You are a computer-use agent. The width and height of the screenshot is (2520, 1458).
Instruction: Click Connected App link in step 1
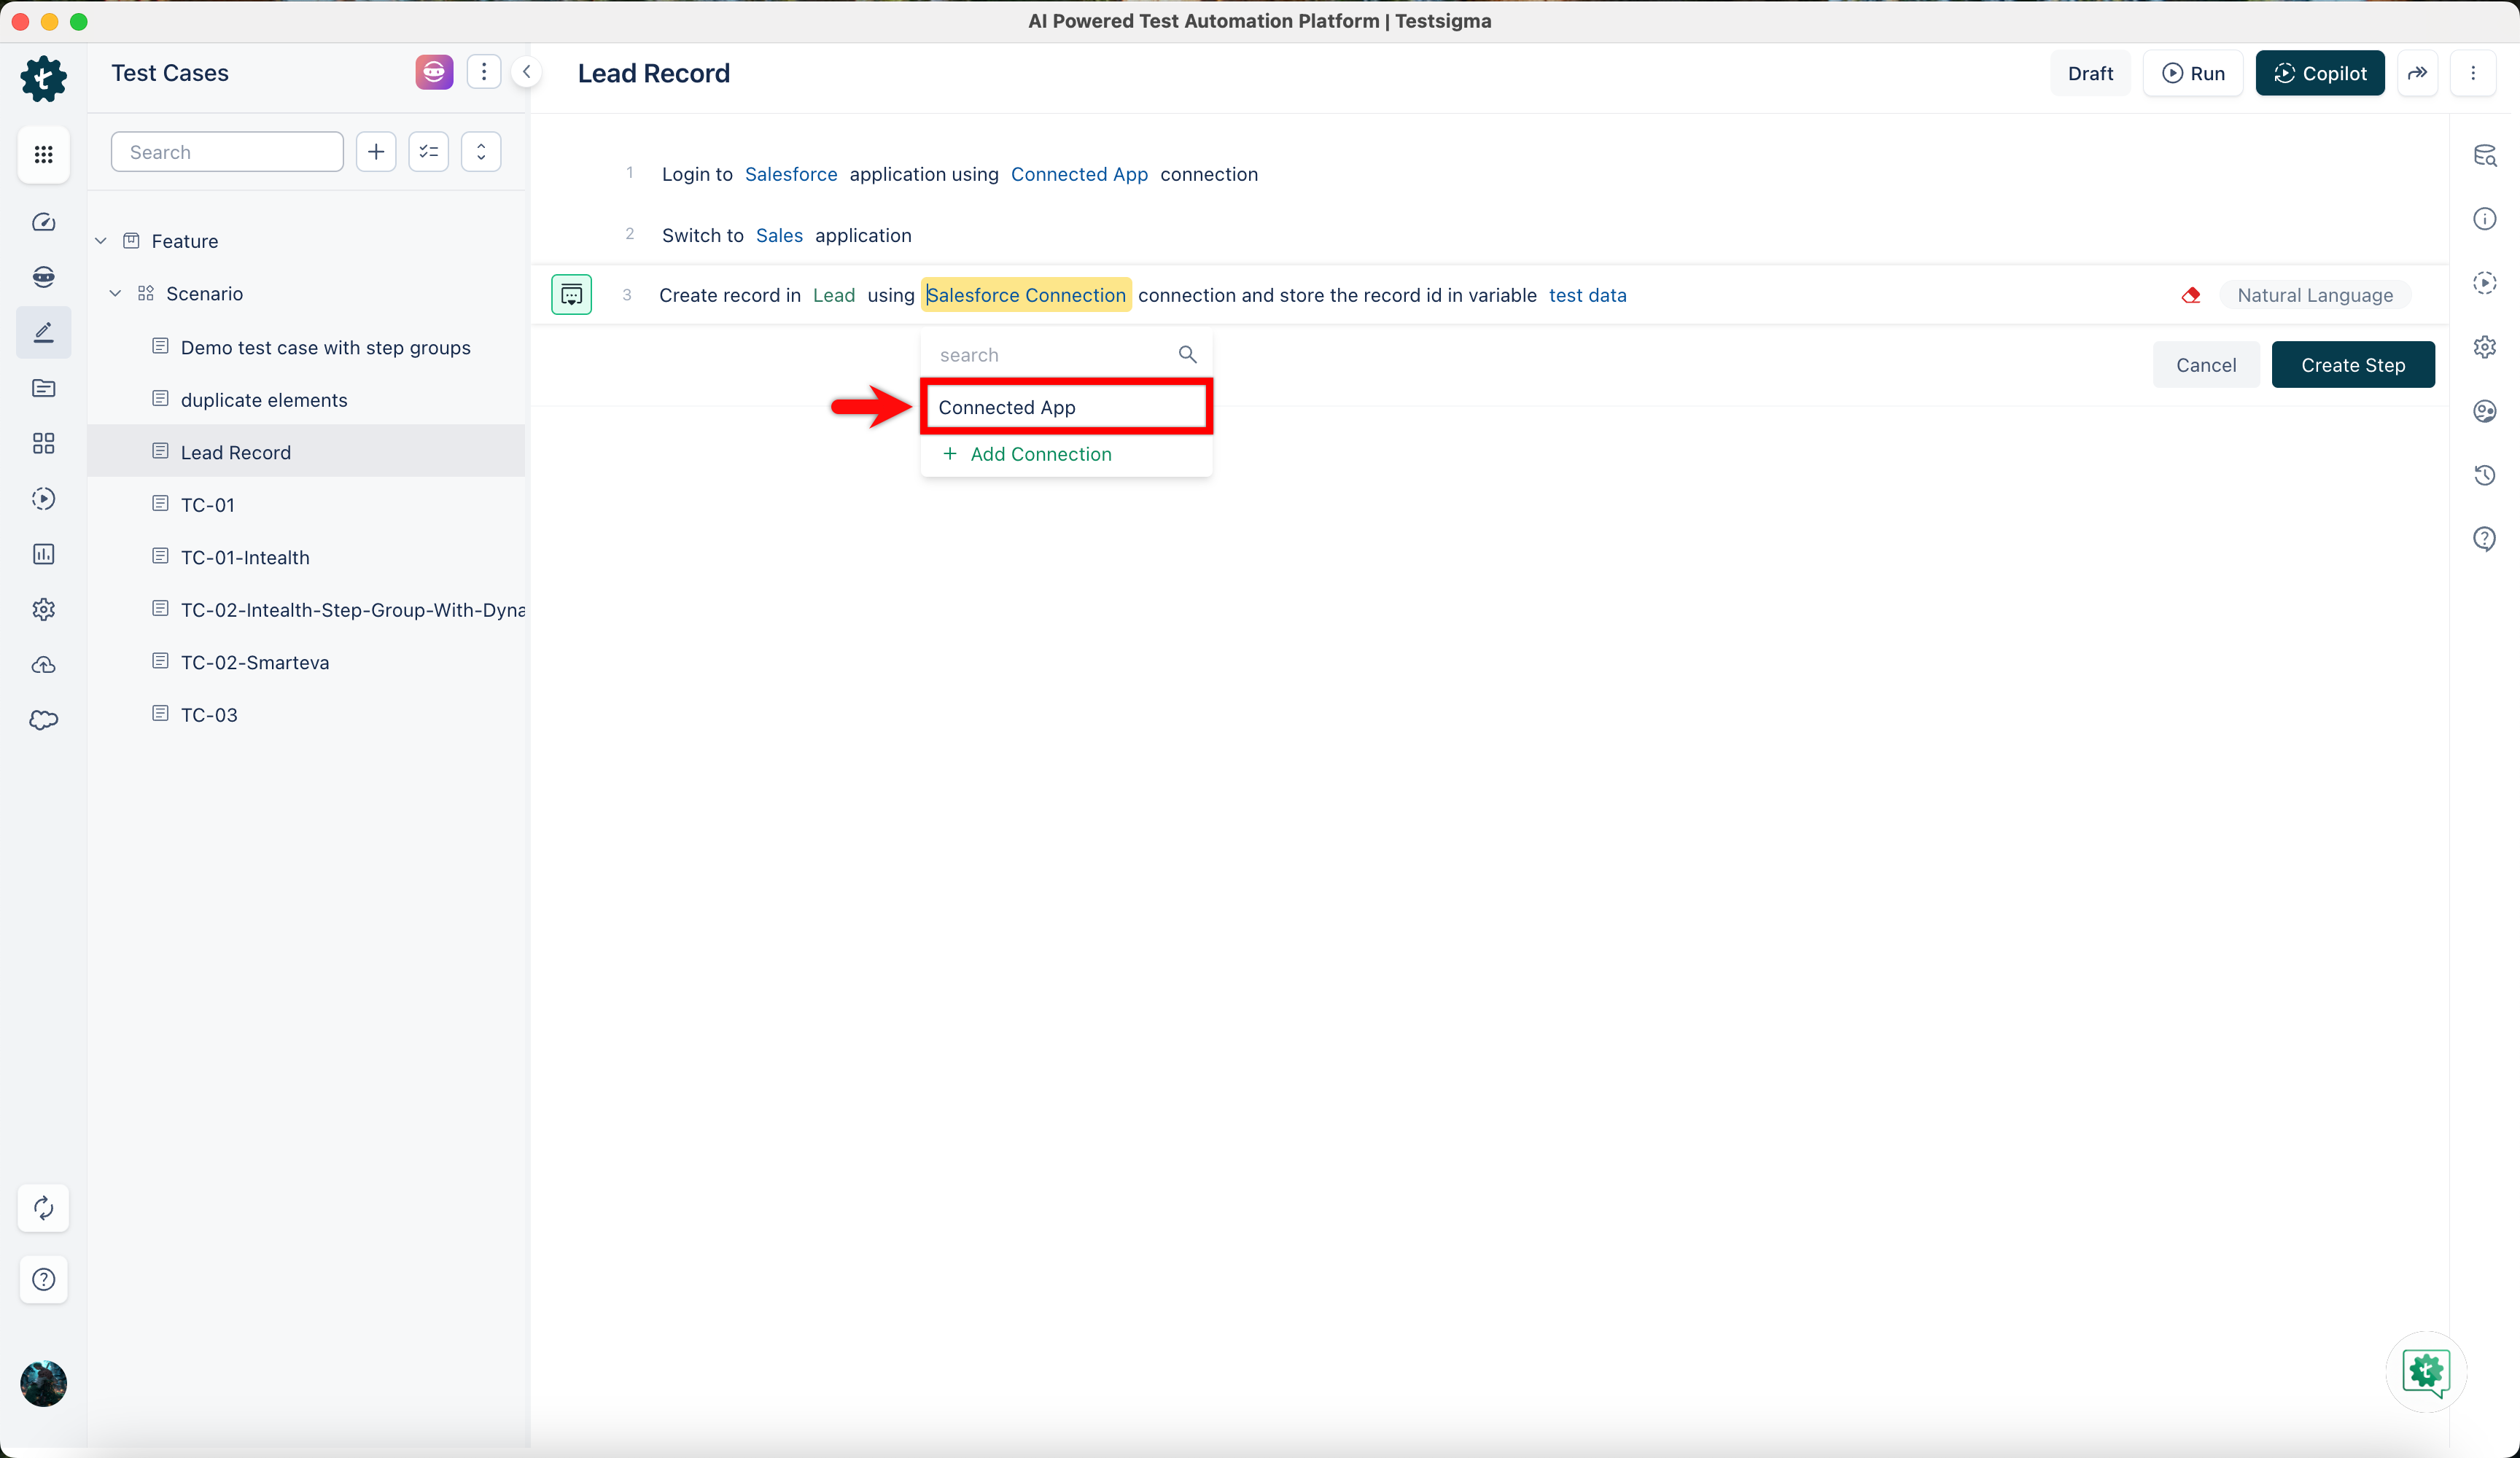[x=1079, y=174]
